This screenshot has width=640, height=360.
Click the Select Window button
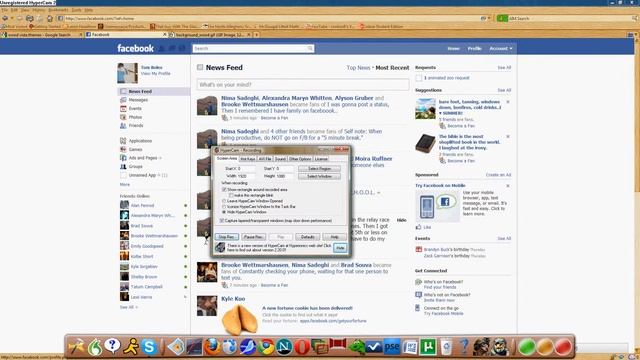(319, 177)
